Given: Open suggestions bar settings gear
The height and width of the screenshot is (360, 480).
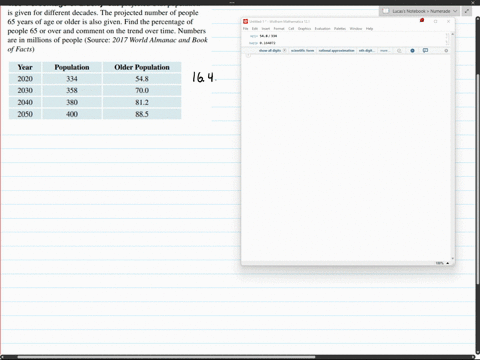Looking at the screenshot, I should pos(446,51).
